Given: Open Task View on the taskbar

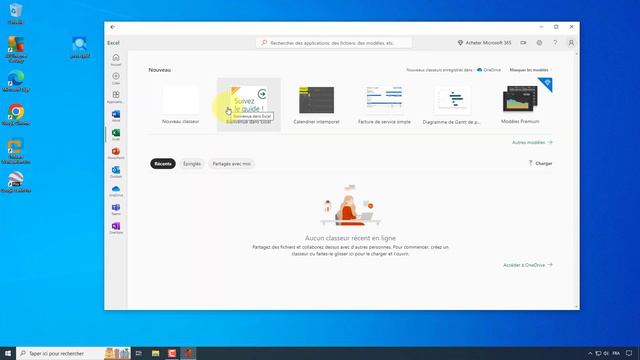Looking at the screenshot, I should [x=139, y=353].
